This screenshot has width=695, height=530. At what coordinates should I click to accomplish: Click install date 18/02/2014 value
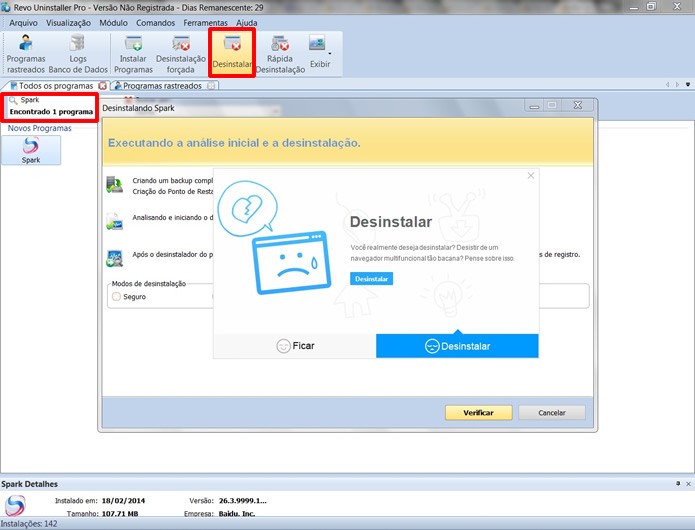[x=123, y=501]
